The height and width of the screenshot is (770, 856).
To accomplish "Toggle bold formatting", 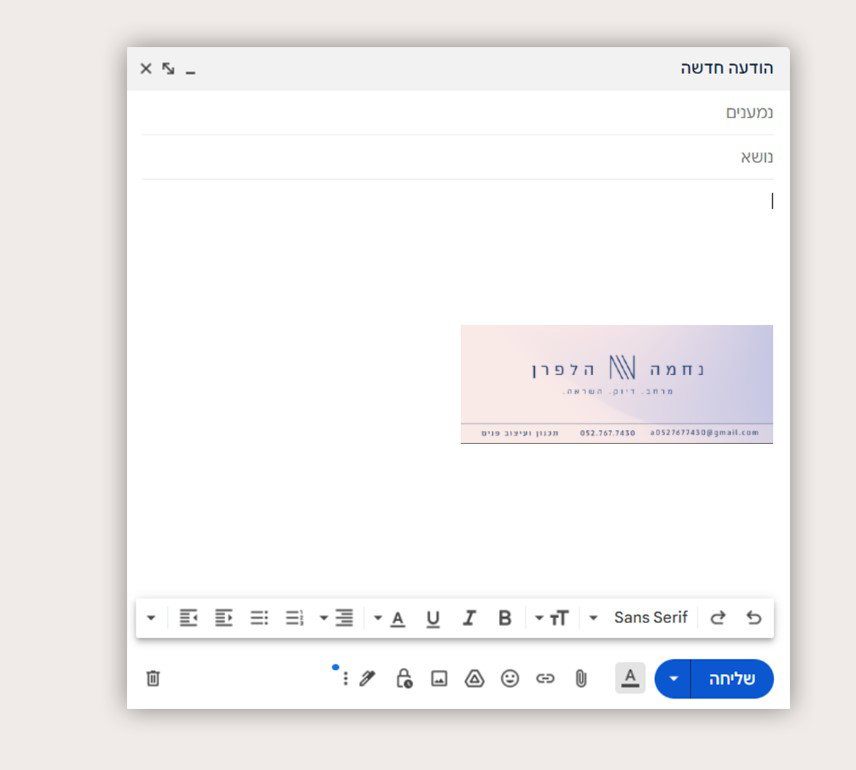I will 505,618.
